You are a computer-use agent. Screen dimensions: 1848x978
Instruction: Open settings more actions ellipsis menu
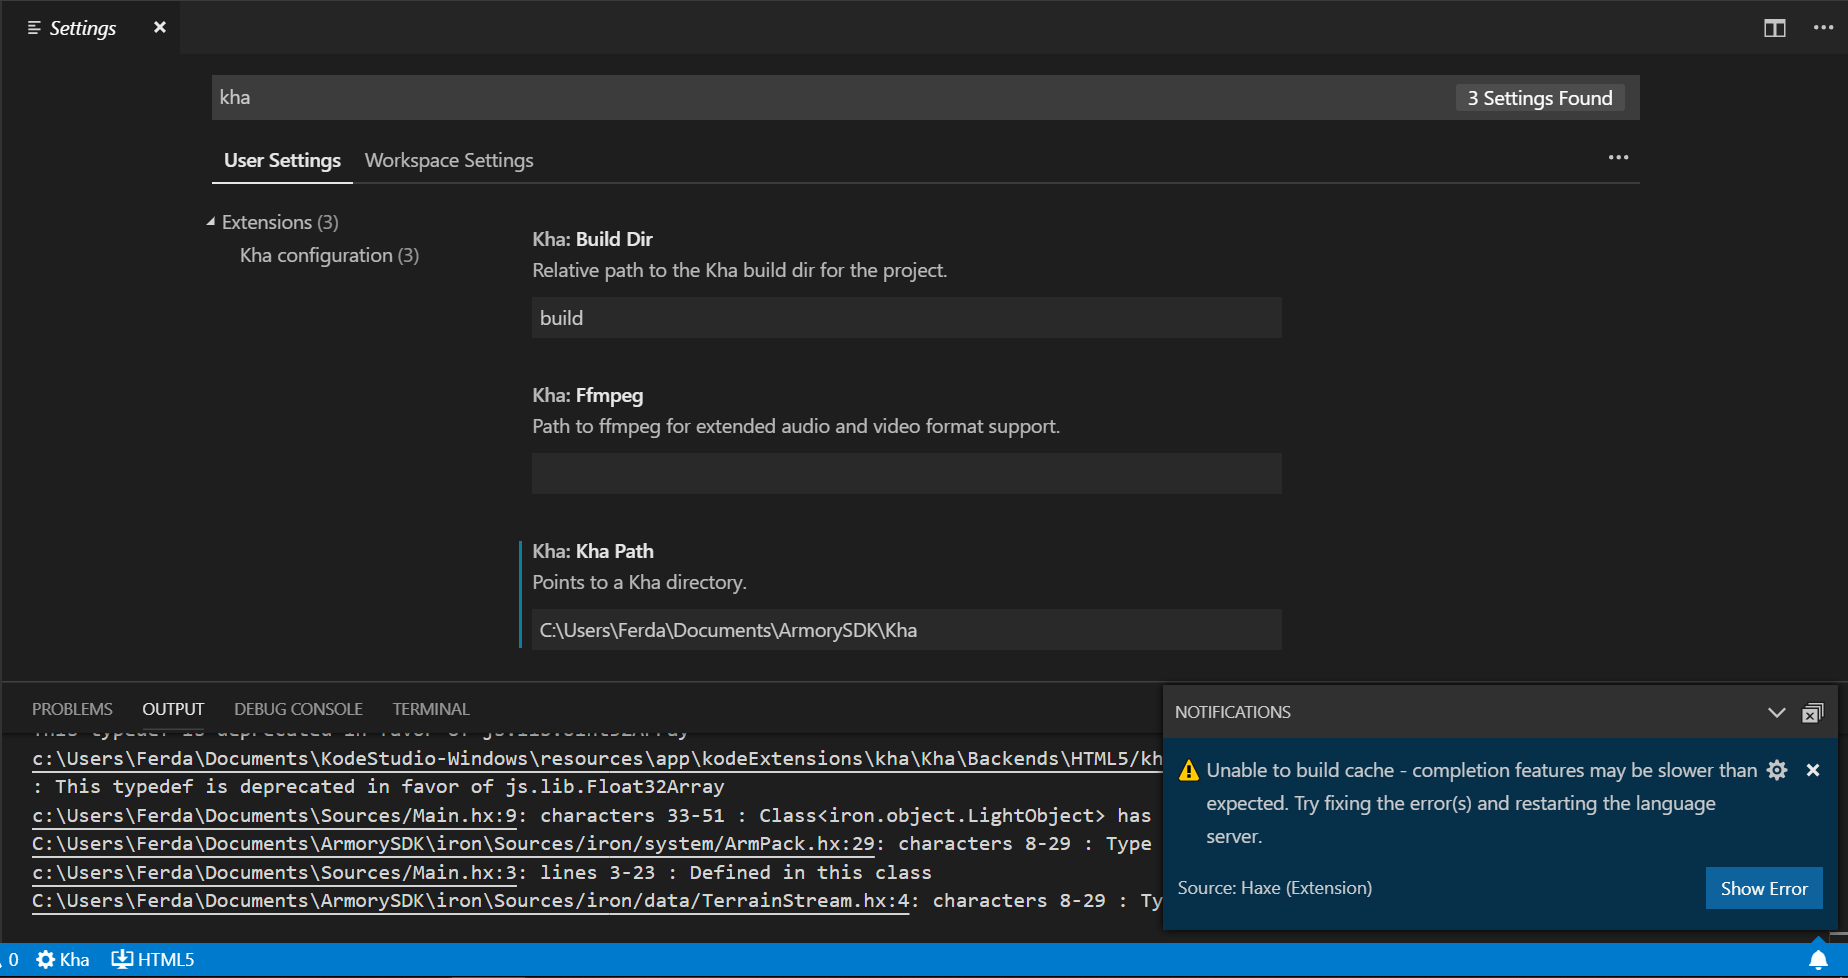pyautogui.click(x=1618, y=158)
